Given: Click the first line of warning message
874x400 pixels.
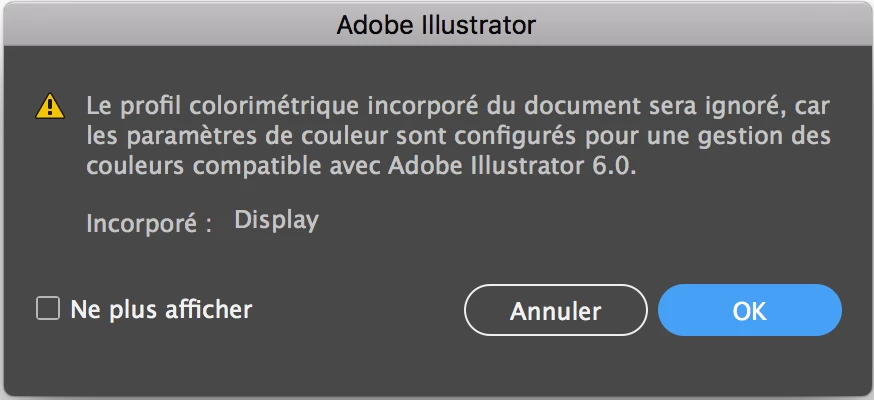Looking at the screenshot, I should point(458,105).
